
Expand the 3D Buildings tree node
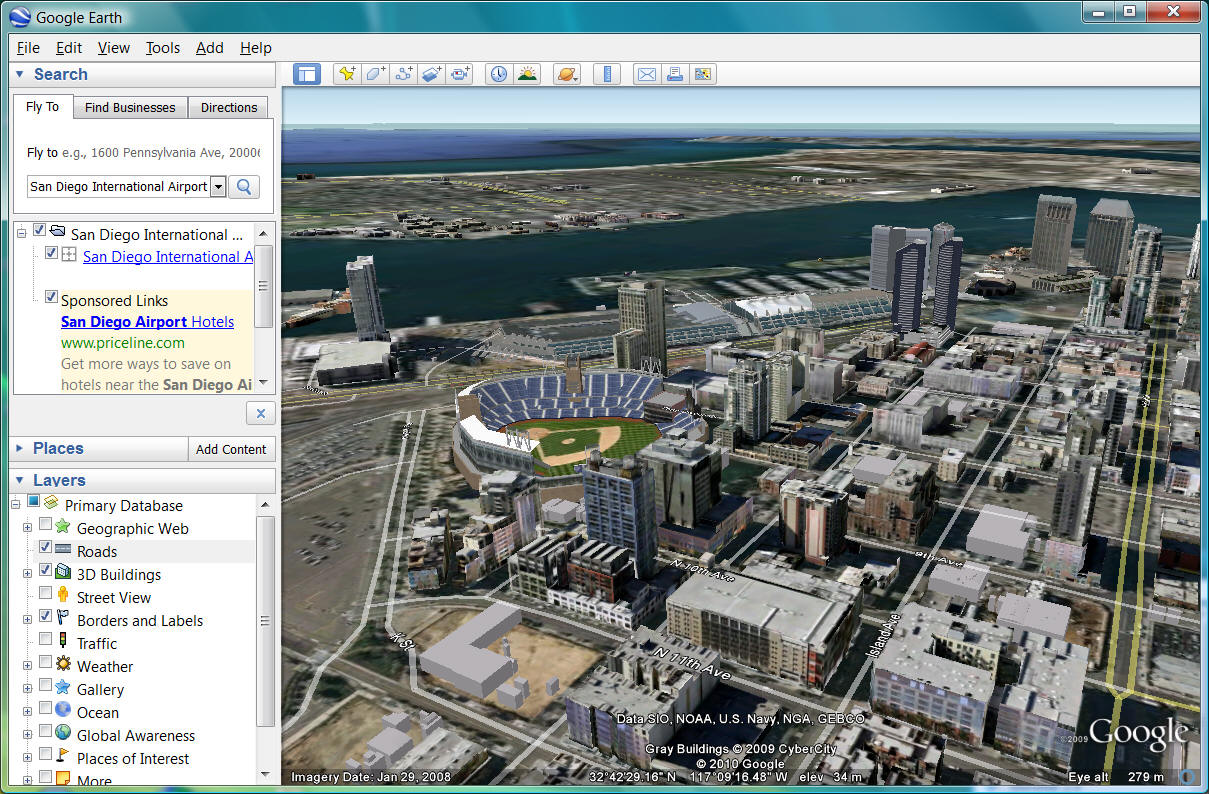27,574
